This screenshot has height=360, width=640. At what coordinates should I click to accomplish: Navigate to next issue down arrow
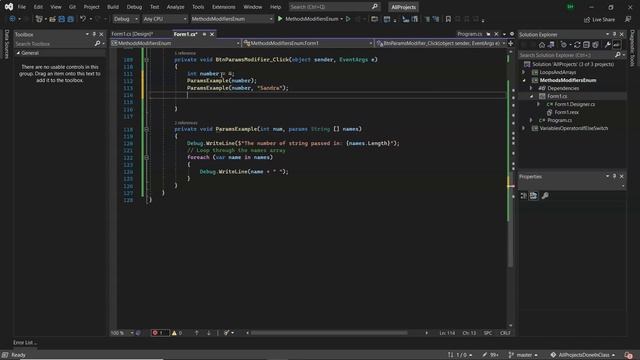209,333
